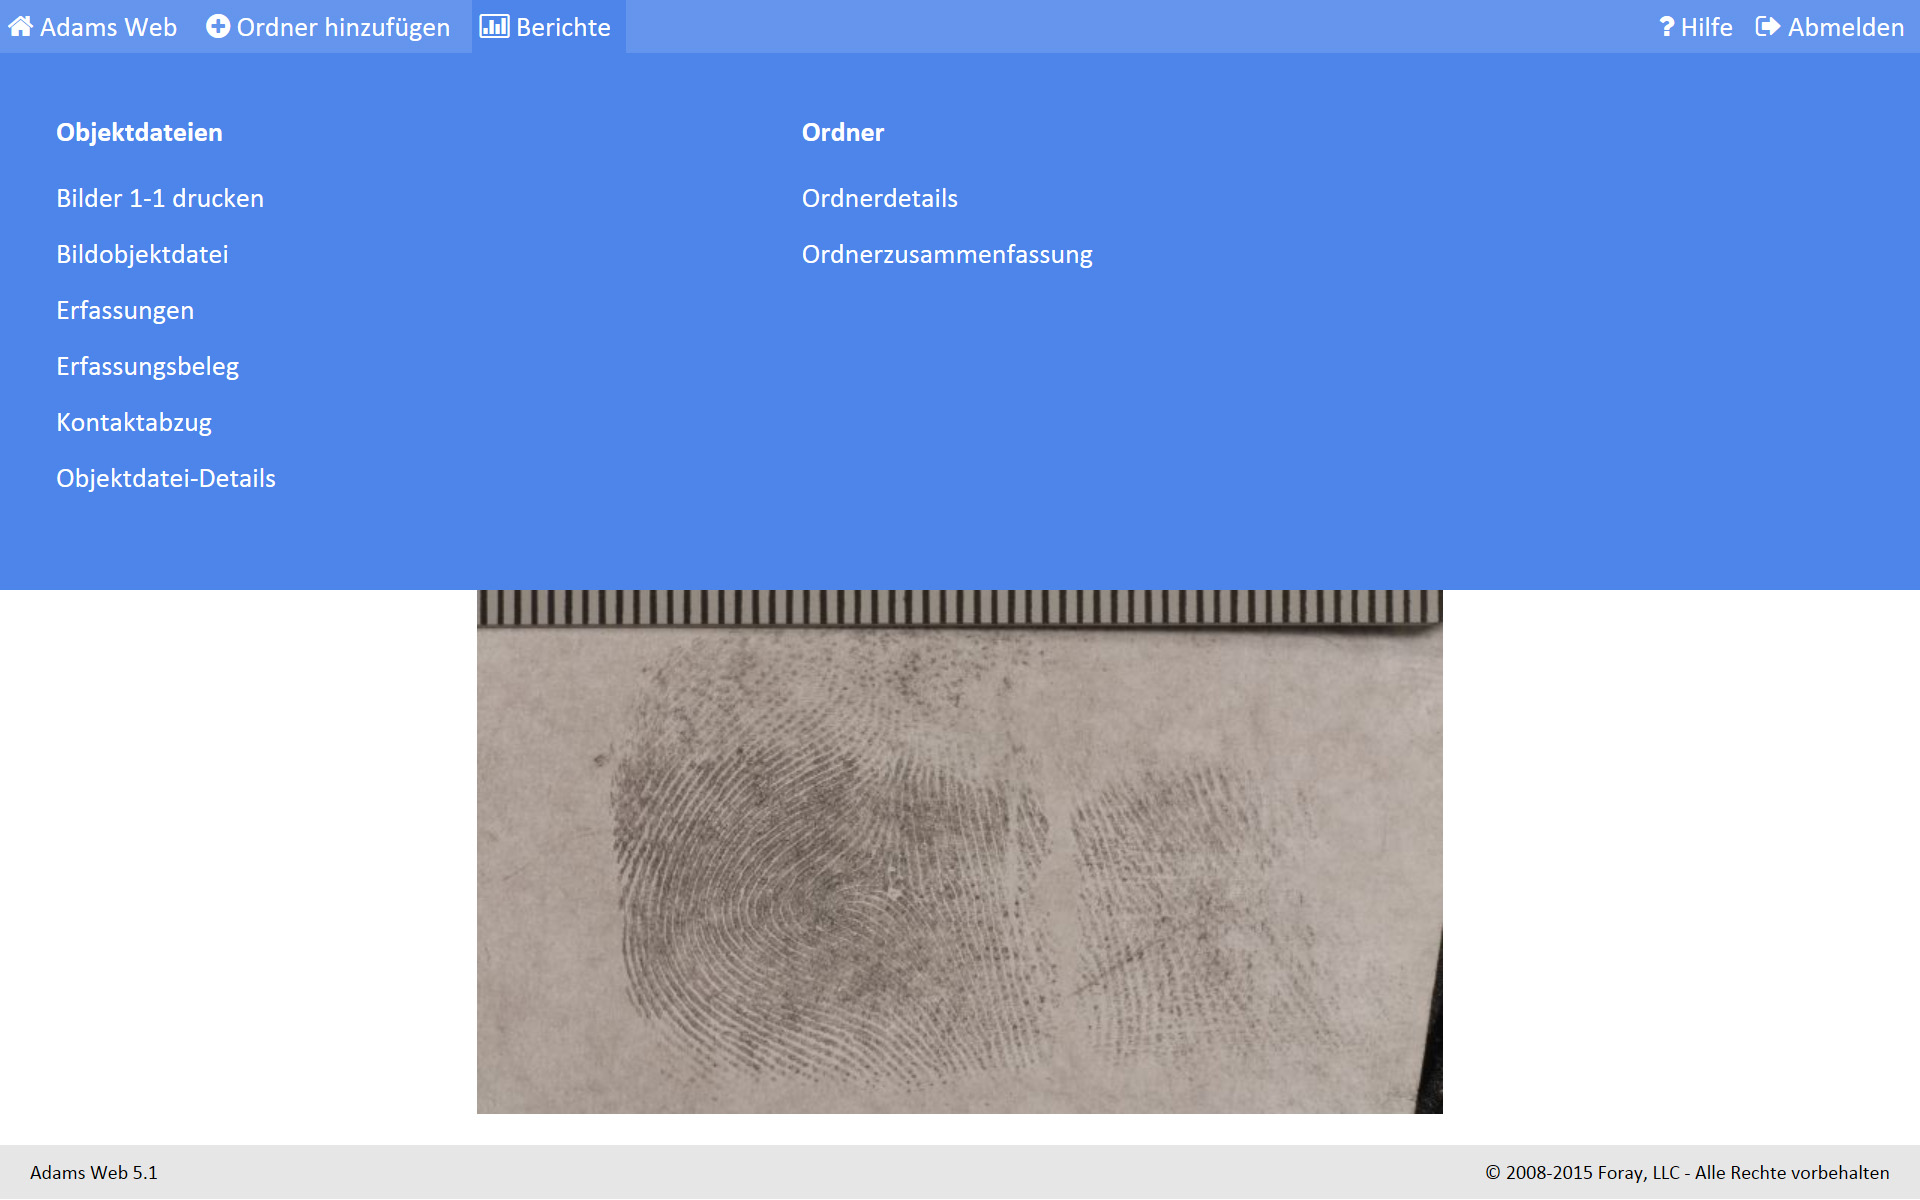Select Objektdatei-Details report

pos(166,478)
